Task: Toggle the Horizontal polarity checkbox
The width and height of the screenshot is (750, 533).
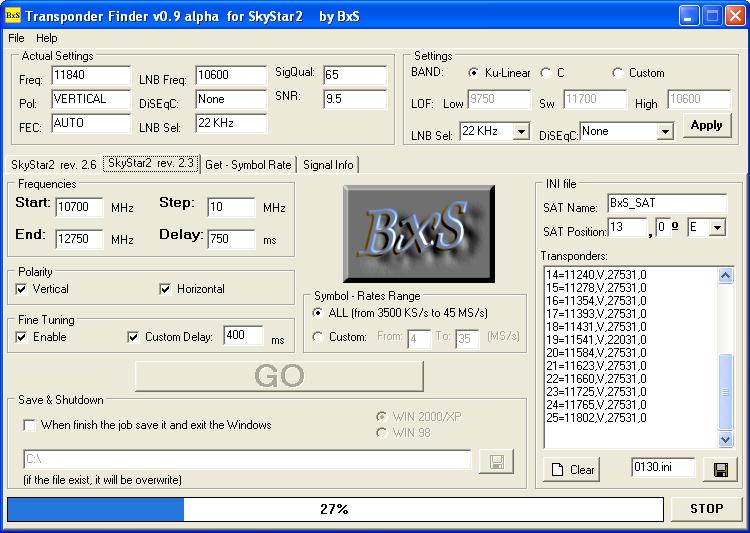Action: [165, 289]
